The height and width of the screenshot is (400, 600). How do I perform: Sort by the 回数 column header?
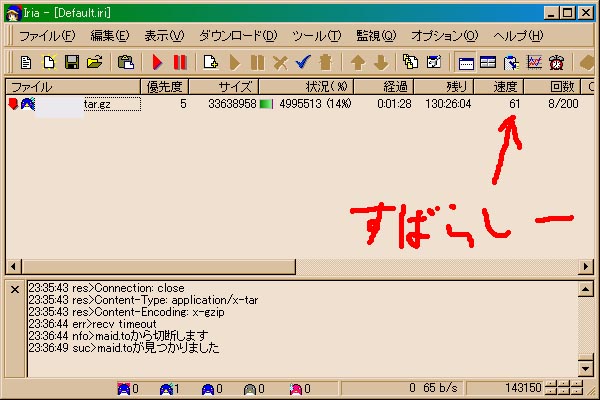coord(552,87)
